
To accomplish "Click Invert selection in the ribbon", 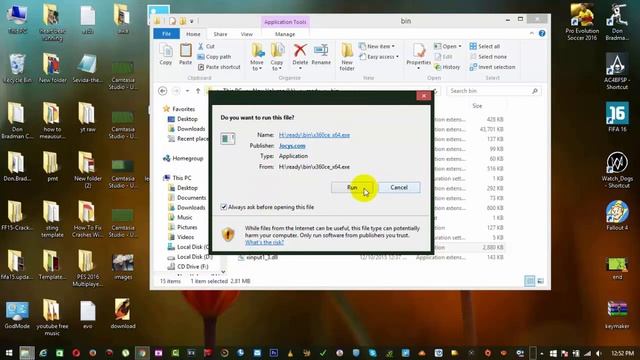I will coord(492,67).
